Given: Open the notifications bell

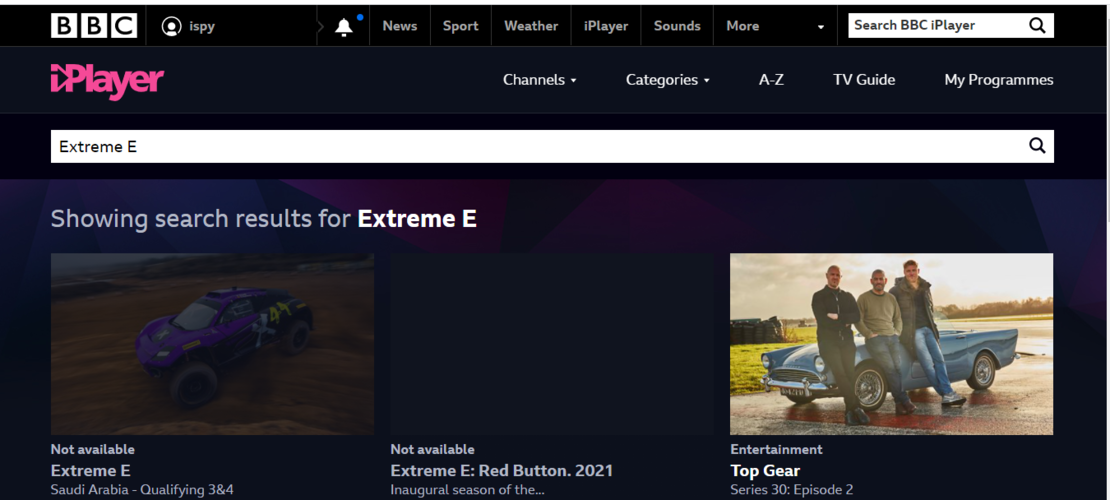Looking at the screenshot, I should (343, 26).
